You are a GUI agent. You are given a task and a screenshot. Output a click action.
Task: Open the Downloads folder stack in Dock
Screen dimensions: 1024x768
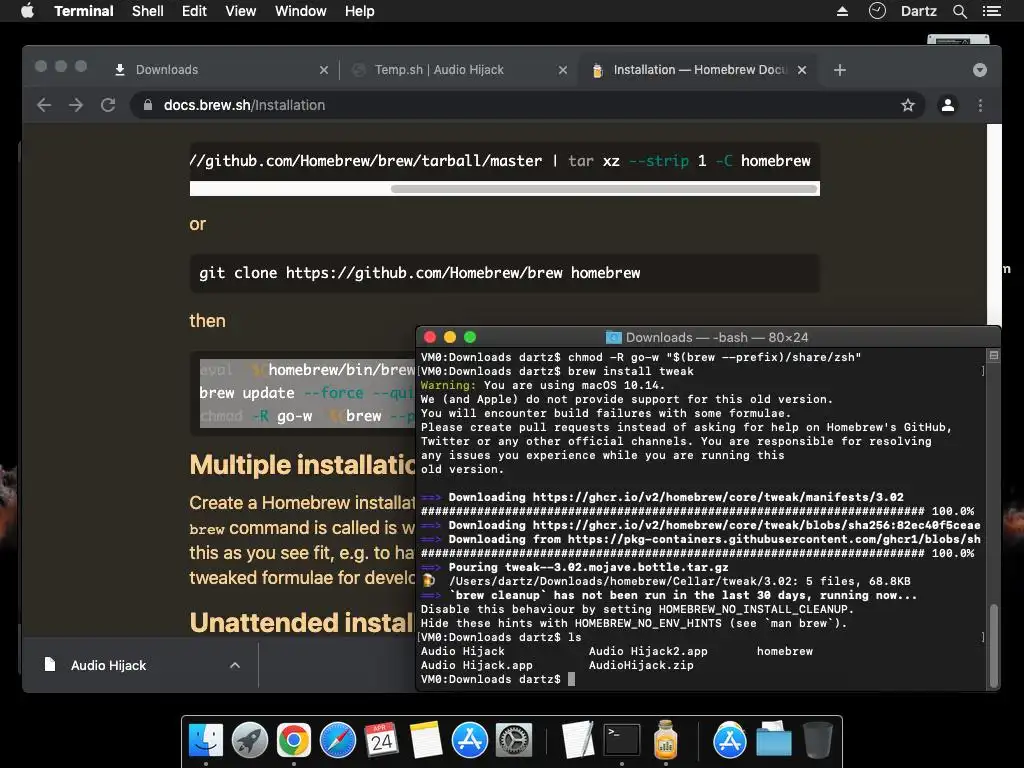point(773,741)
